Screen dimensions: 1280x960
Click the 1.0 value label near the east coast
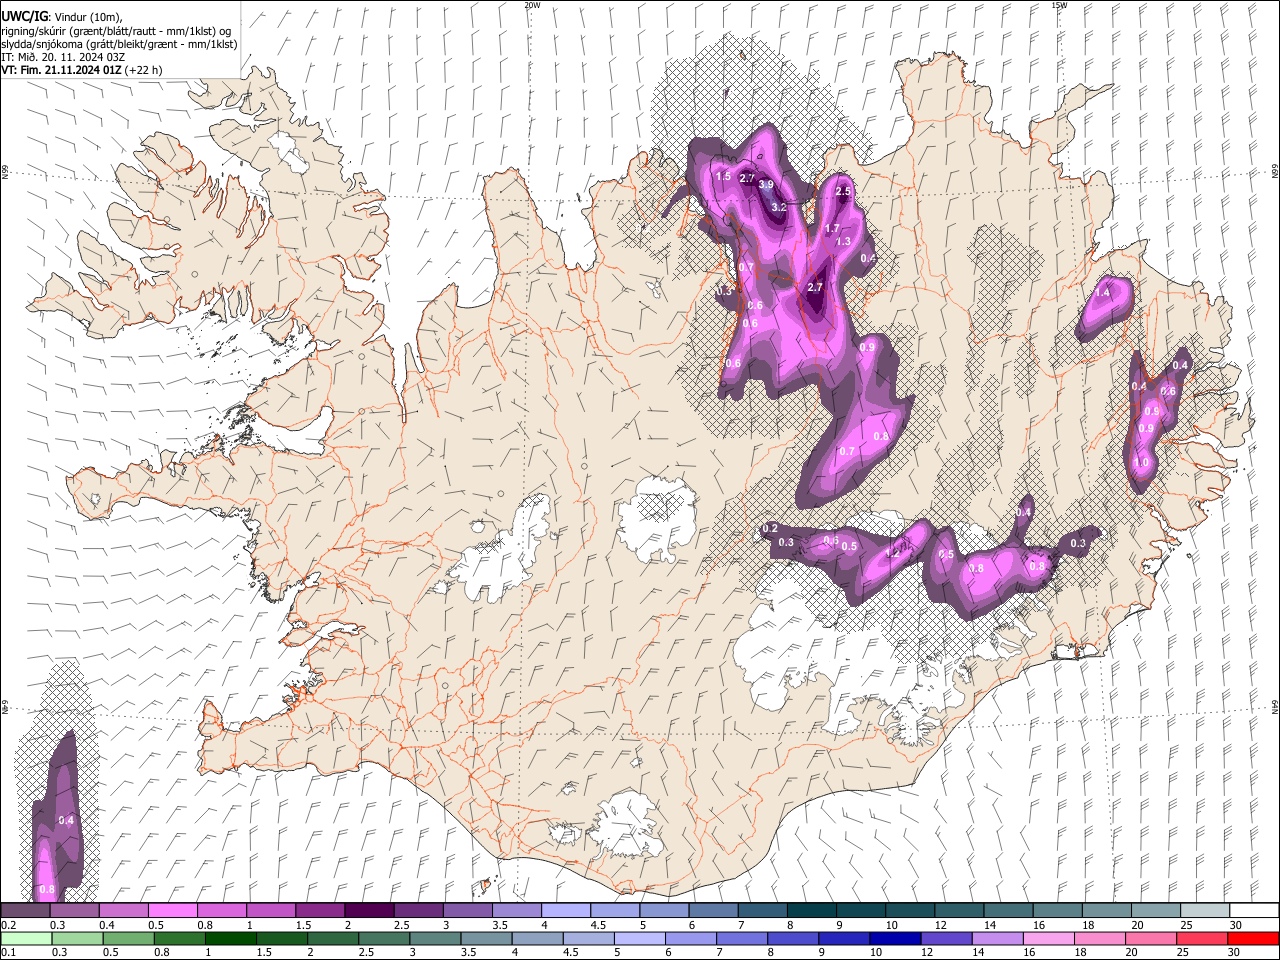[1142, 463]
